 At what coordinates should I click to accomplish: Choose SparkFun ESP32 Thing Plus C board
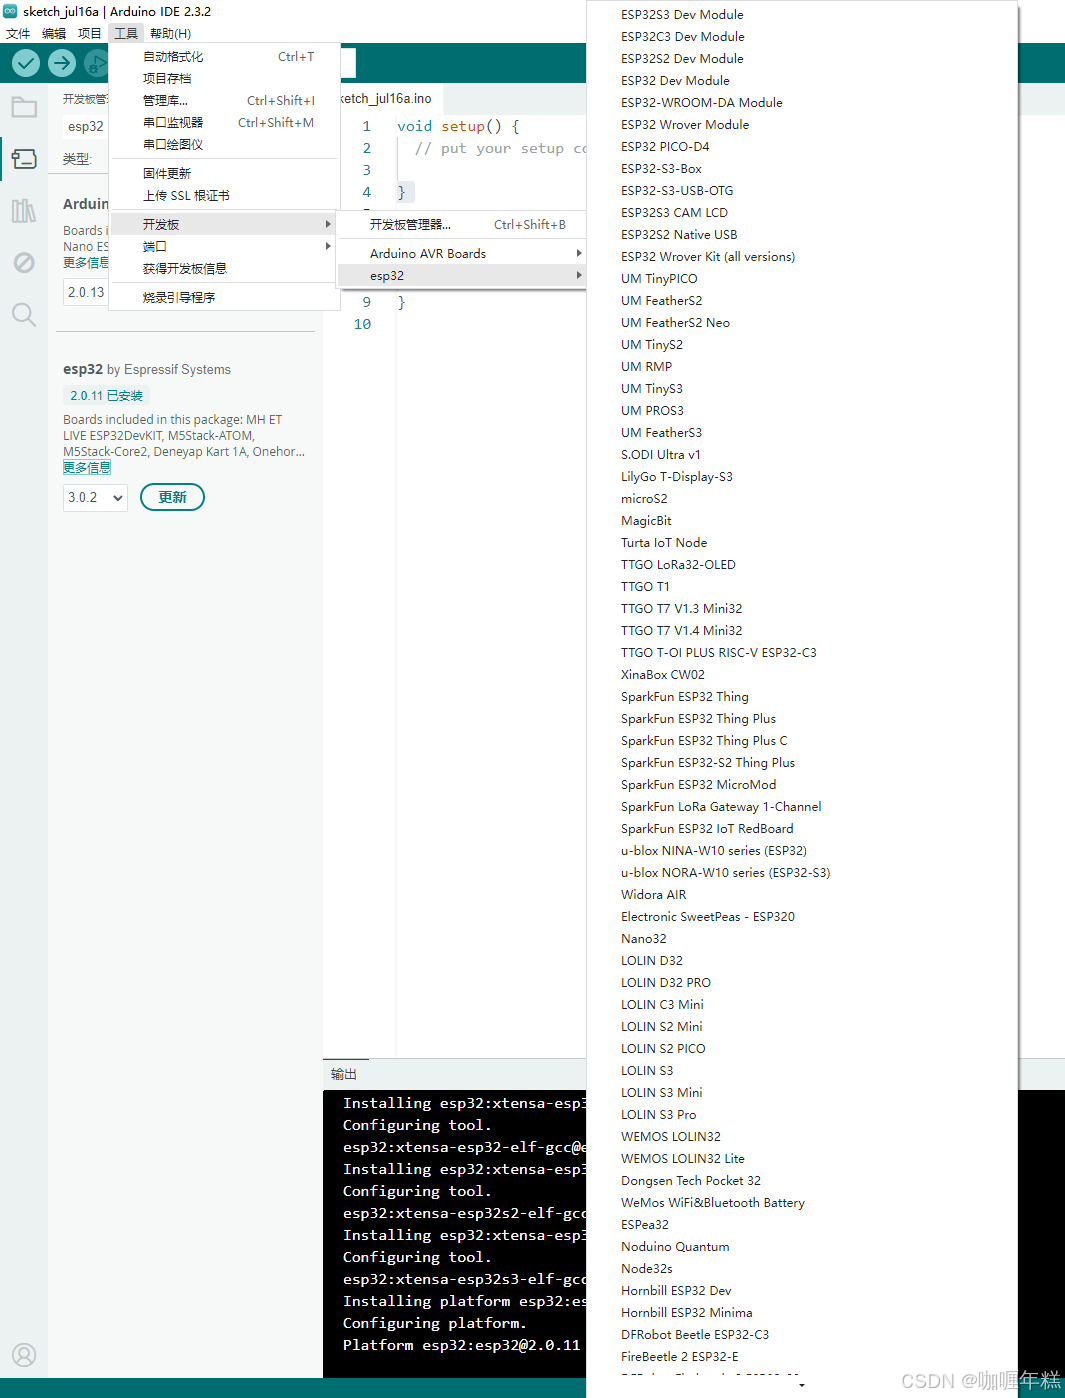tap(802, 741)
